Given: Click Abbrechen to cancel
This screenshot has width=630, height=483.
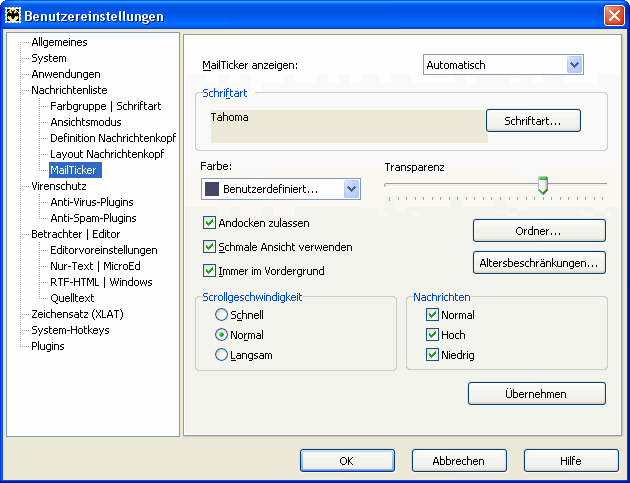Looking at the screenshot, I should (x=459, y=460).
